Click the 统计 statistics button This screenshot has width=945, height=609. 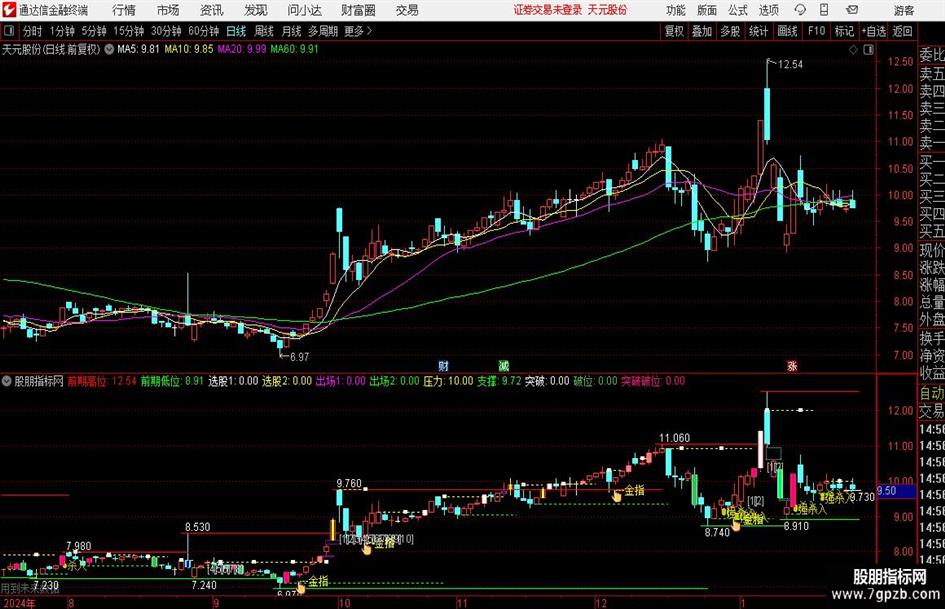click(x=758, y=31)
